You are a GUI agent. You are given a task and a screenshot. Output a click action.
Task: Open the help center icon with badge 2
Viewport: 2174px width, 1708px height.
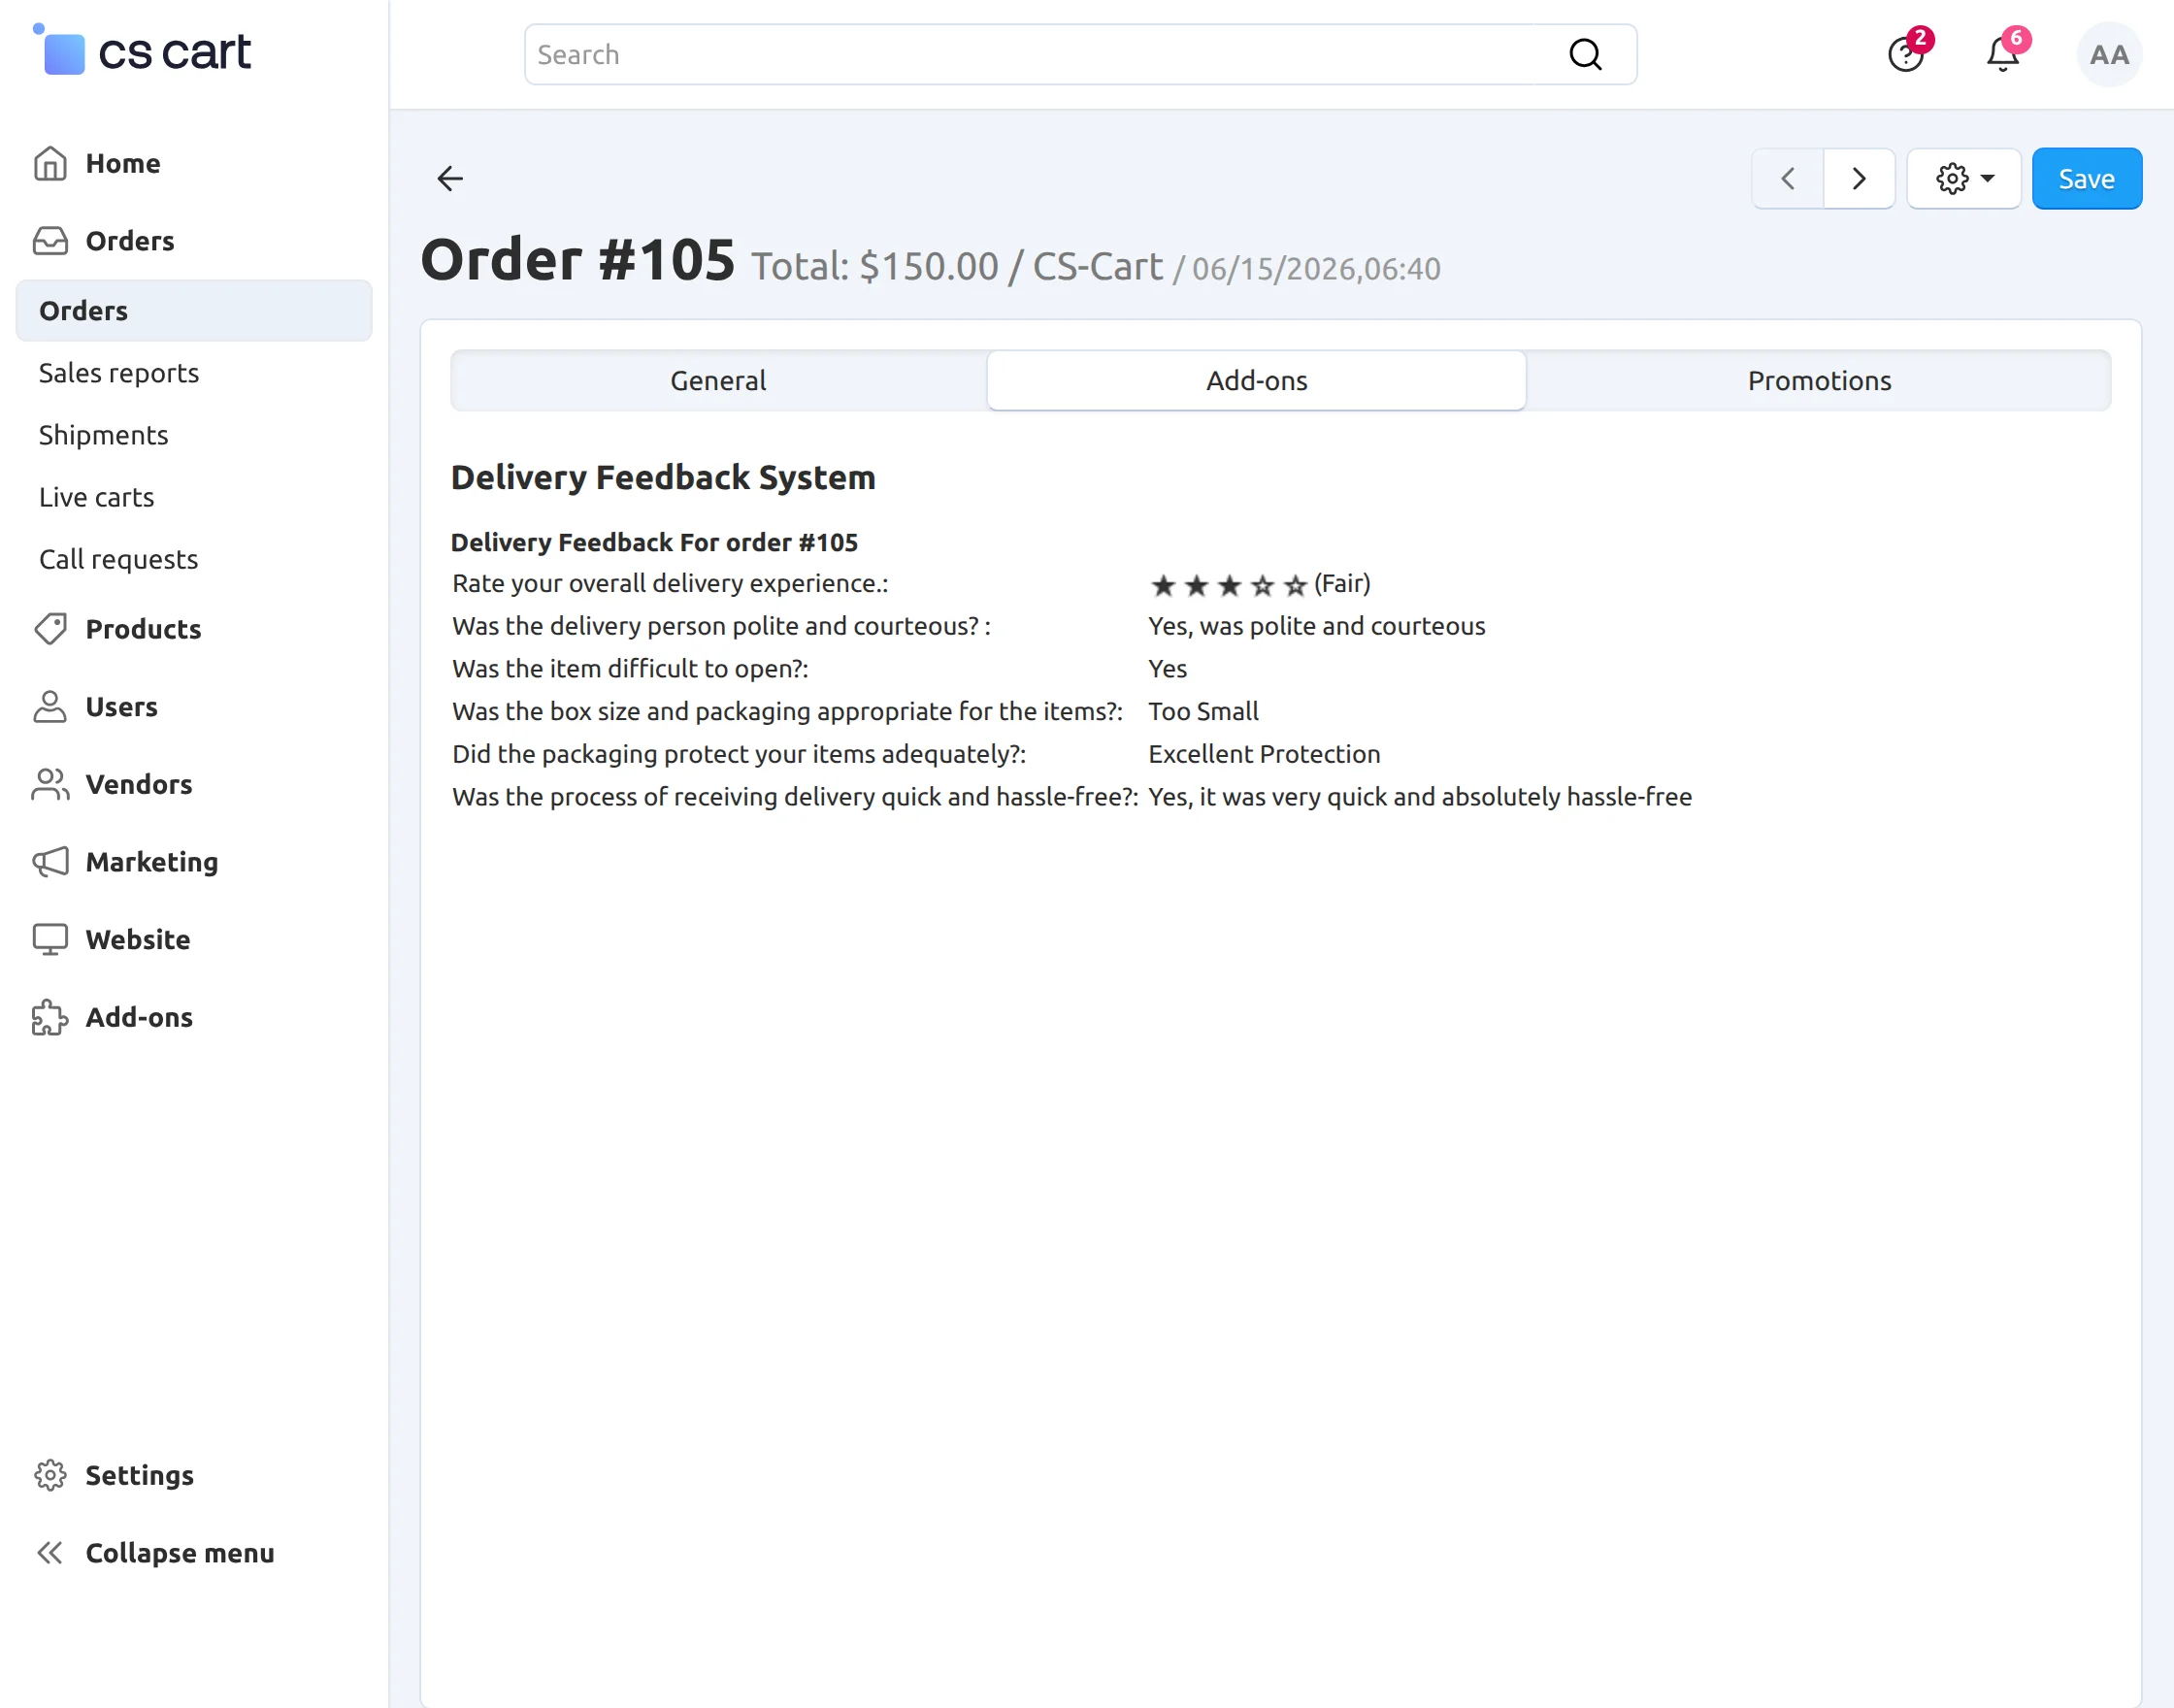[x=1906, y=53]
